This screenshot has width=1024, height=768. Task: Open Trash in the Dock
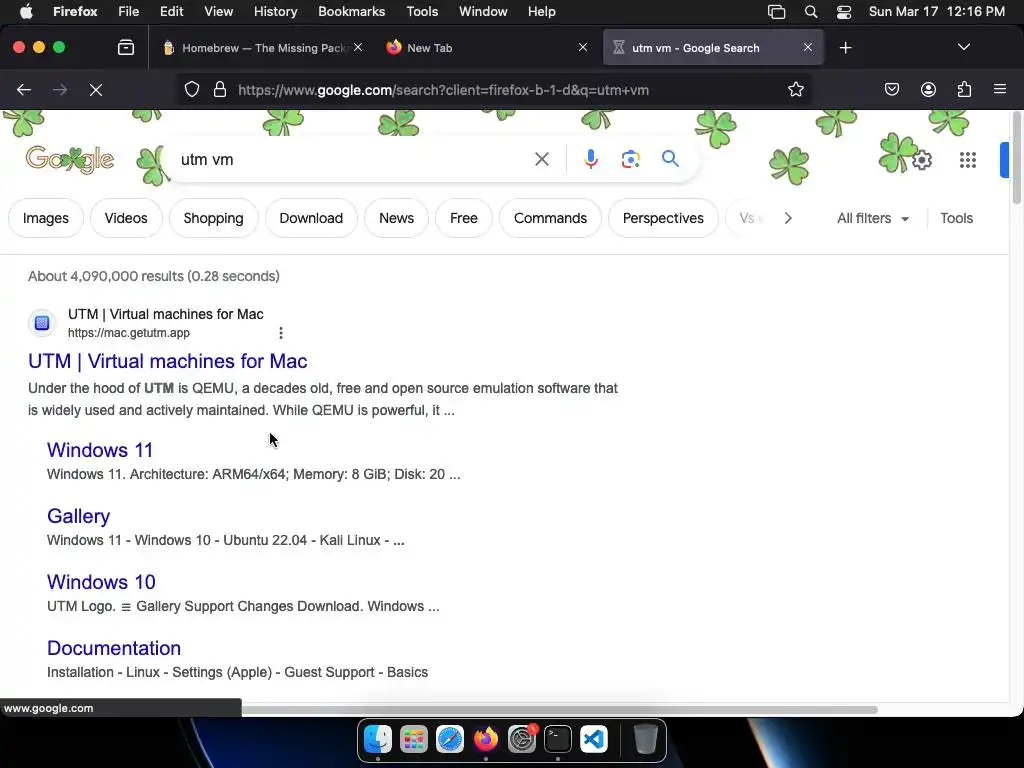(x=645, y=739)
